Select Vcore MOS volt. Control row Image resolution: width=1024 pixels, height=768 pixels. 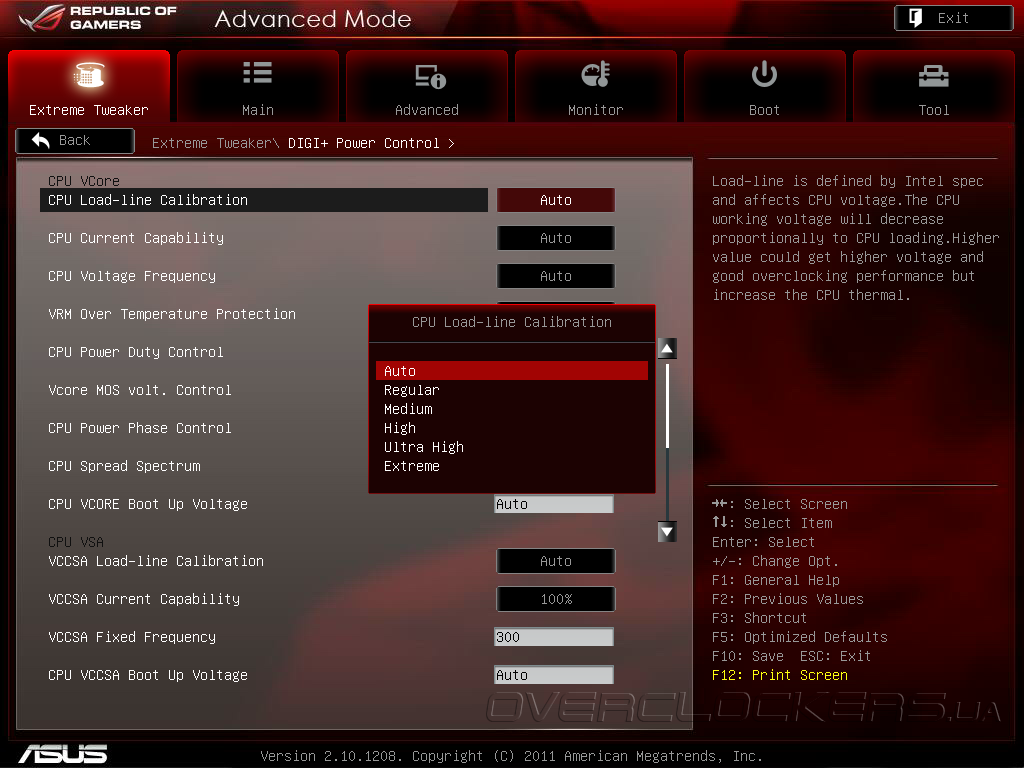click(x=140, y=390)
